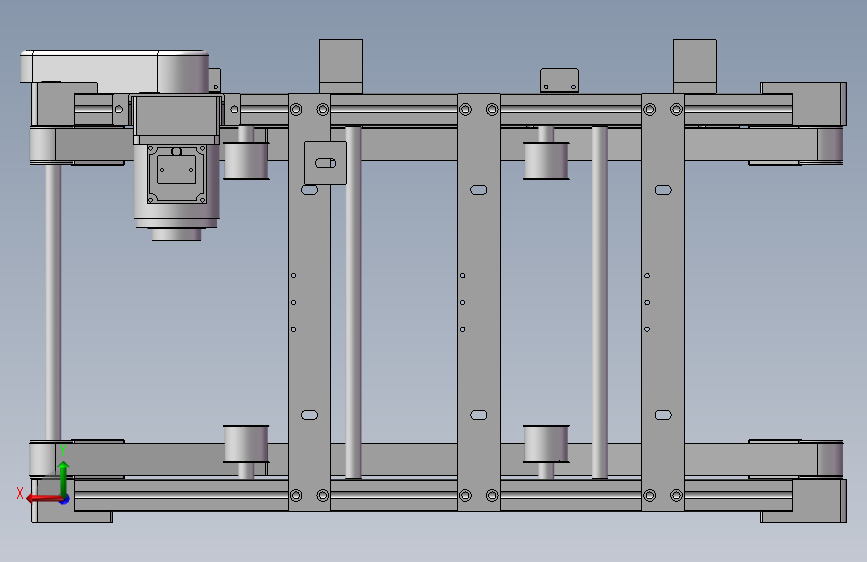
Task: Select the bottom aluminium extrusion rail
Action: 433,495
